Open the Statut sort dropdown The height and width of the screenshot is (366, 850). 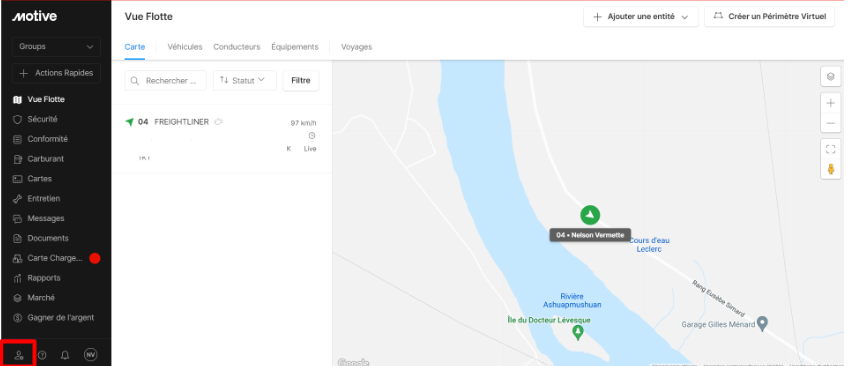click(244, 80)
